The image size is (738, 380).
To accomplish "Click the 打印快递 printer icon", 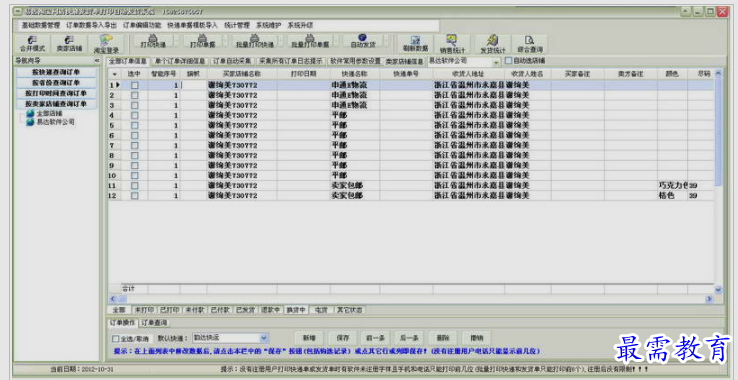I will coord(153,38).
